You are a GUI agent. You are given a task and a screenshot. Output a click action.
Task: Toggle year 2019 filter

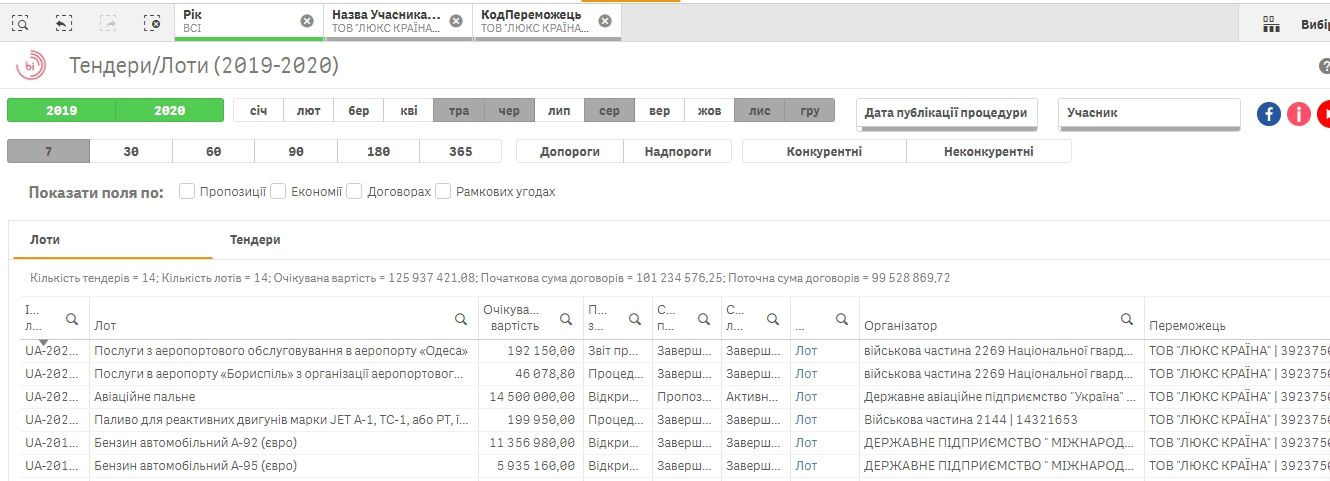(61, 110)
